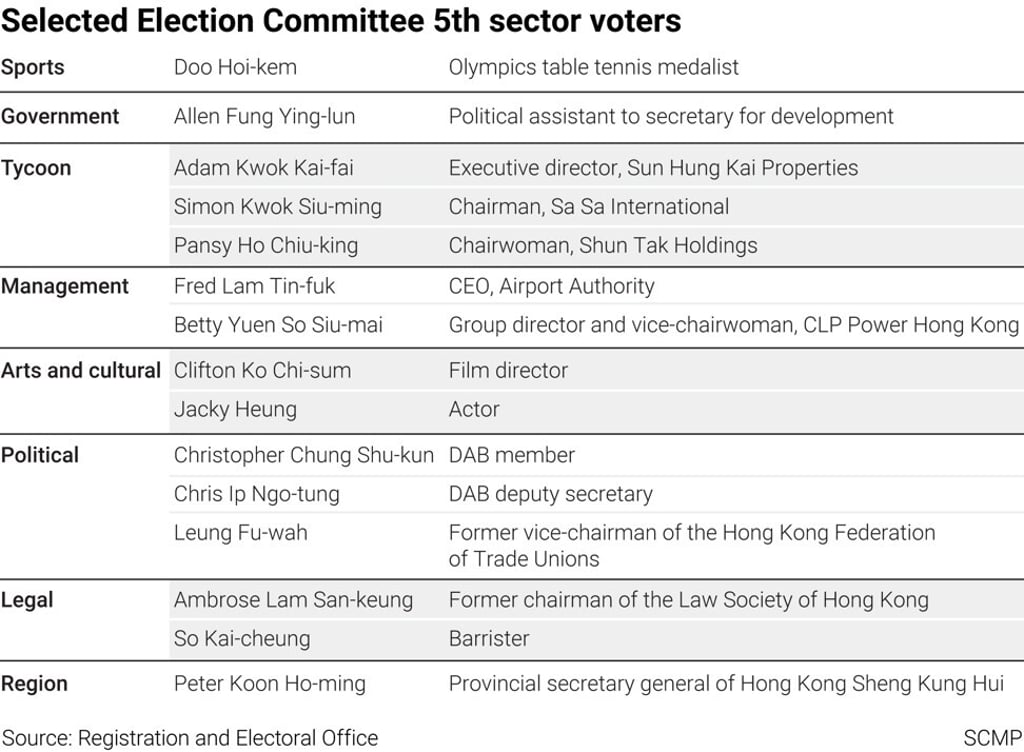
Task: Select the name 'Pansy Ho Chiu-king'
Action: (265, 245)
